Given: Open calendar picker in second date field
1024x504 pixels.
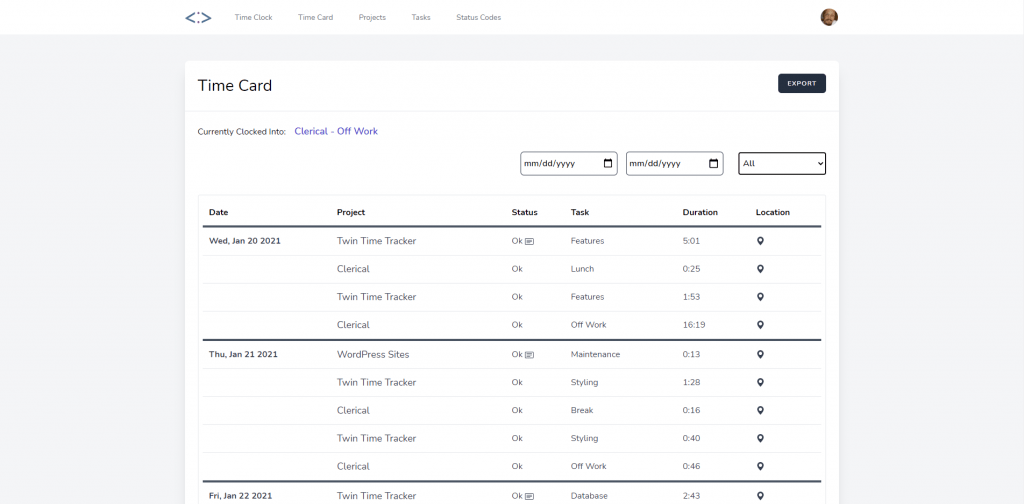Looking at the screenshot, I should click(714, 163).
